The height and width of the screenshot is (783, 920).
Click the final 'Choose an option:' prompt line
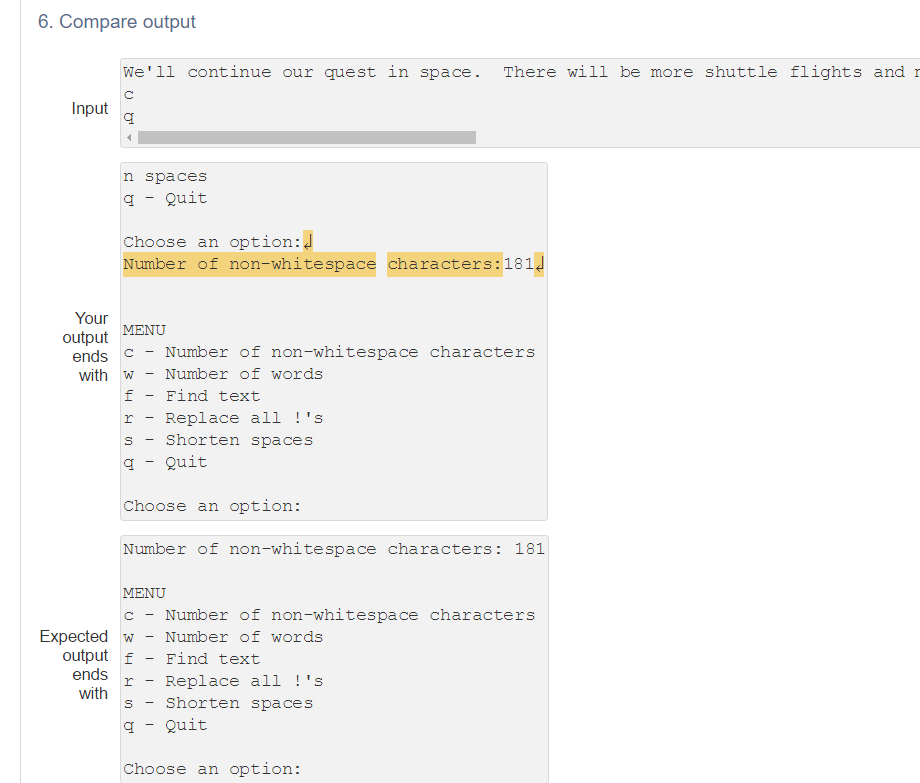pyautogui.click(x=207, y=768)
